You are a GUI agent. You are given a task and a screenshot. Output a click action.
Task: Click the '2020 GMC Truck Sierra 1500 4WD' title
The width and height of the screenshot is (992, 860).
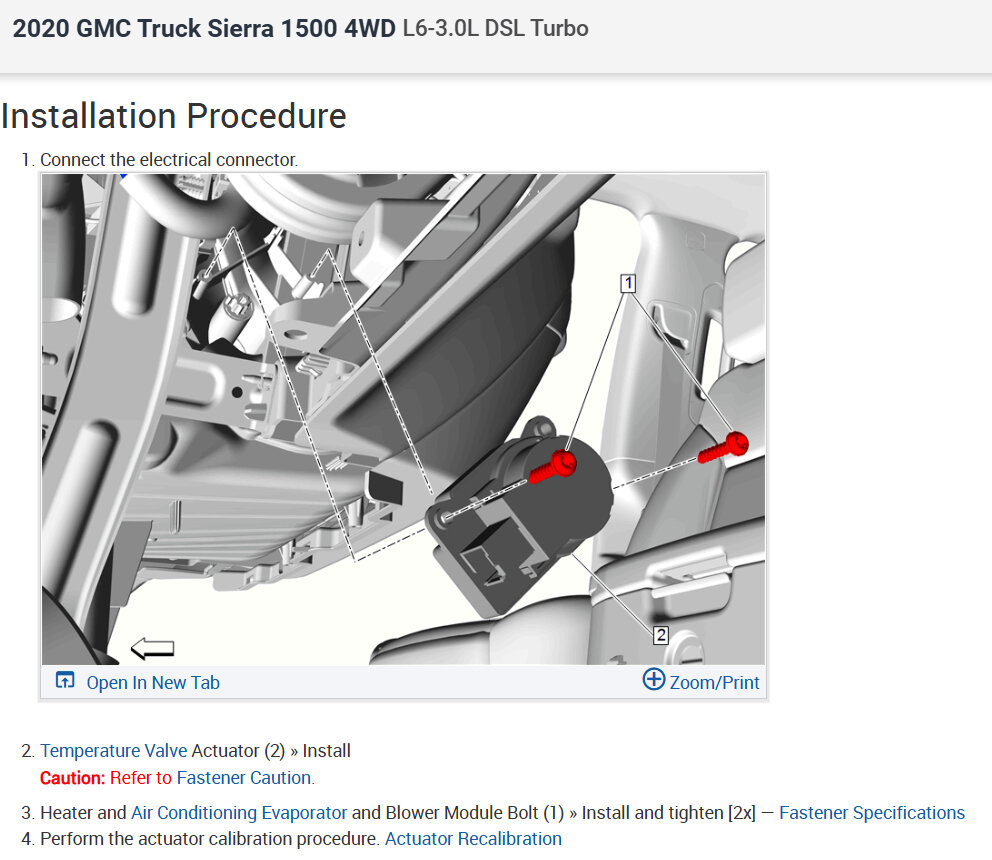(x=204, y=29)
